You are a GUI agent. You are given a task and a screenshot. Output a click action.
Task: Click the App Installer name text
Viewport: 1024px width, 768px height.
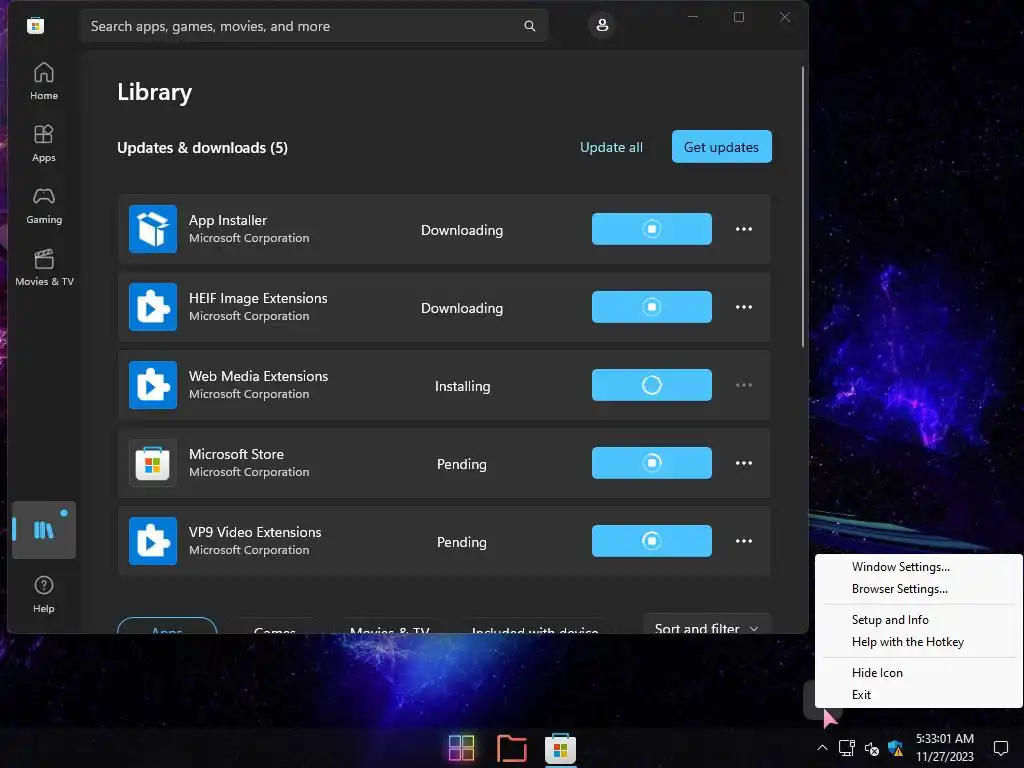(228, 220)
